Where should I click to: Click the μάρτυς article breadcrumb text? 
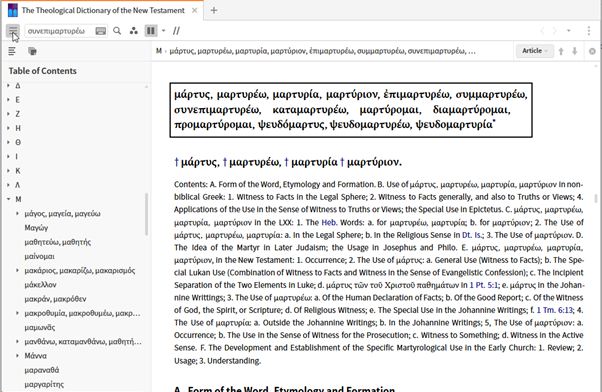coord(322,51)
